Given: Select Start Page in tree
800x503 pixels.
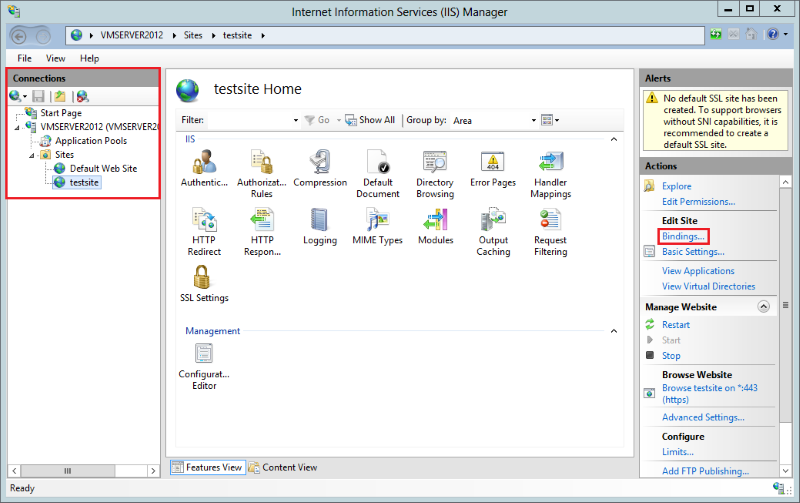Looking at the screenshot, I should click(61, 113).
